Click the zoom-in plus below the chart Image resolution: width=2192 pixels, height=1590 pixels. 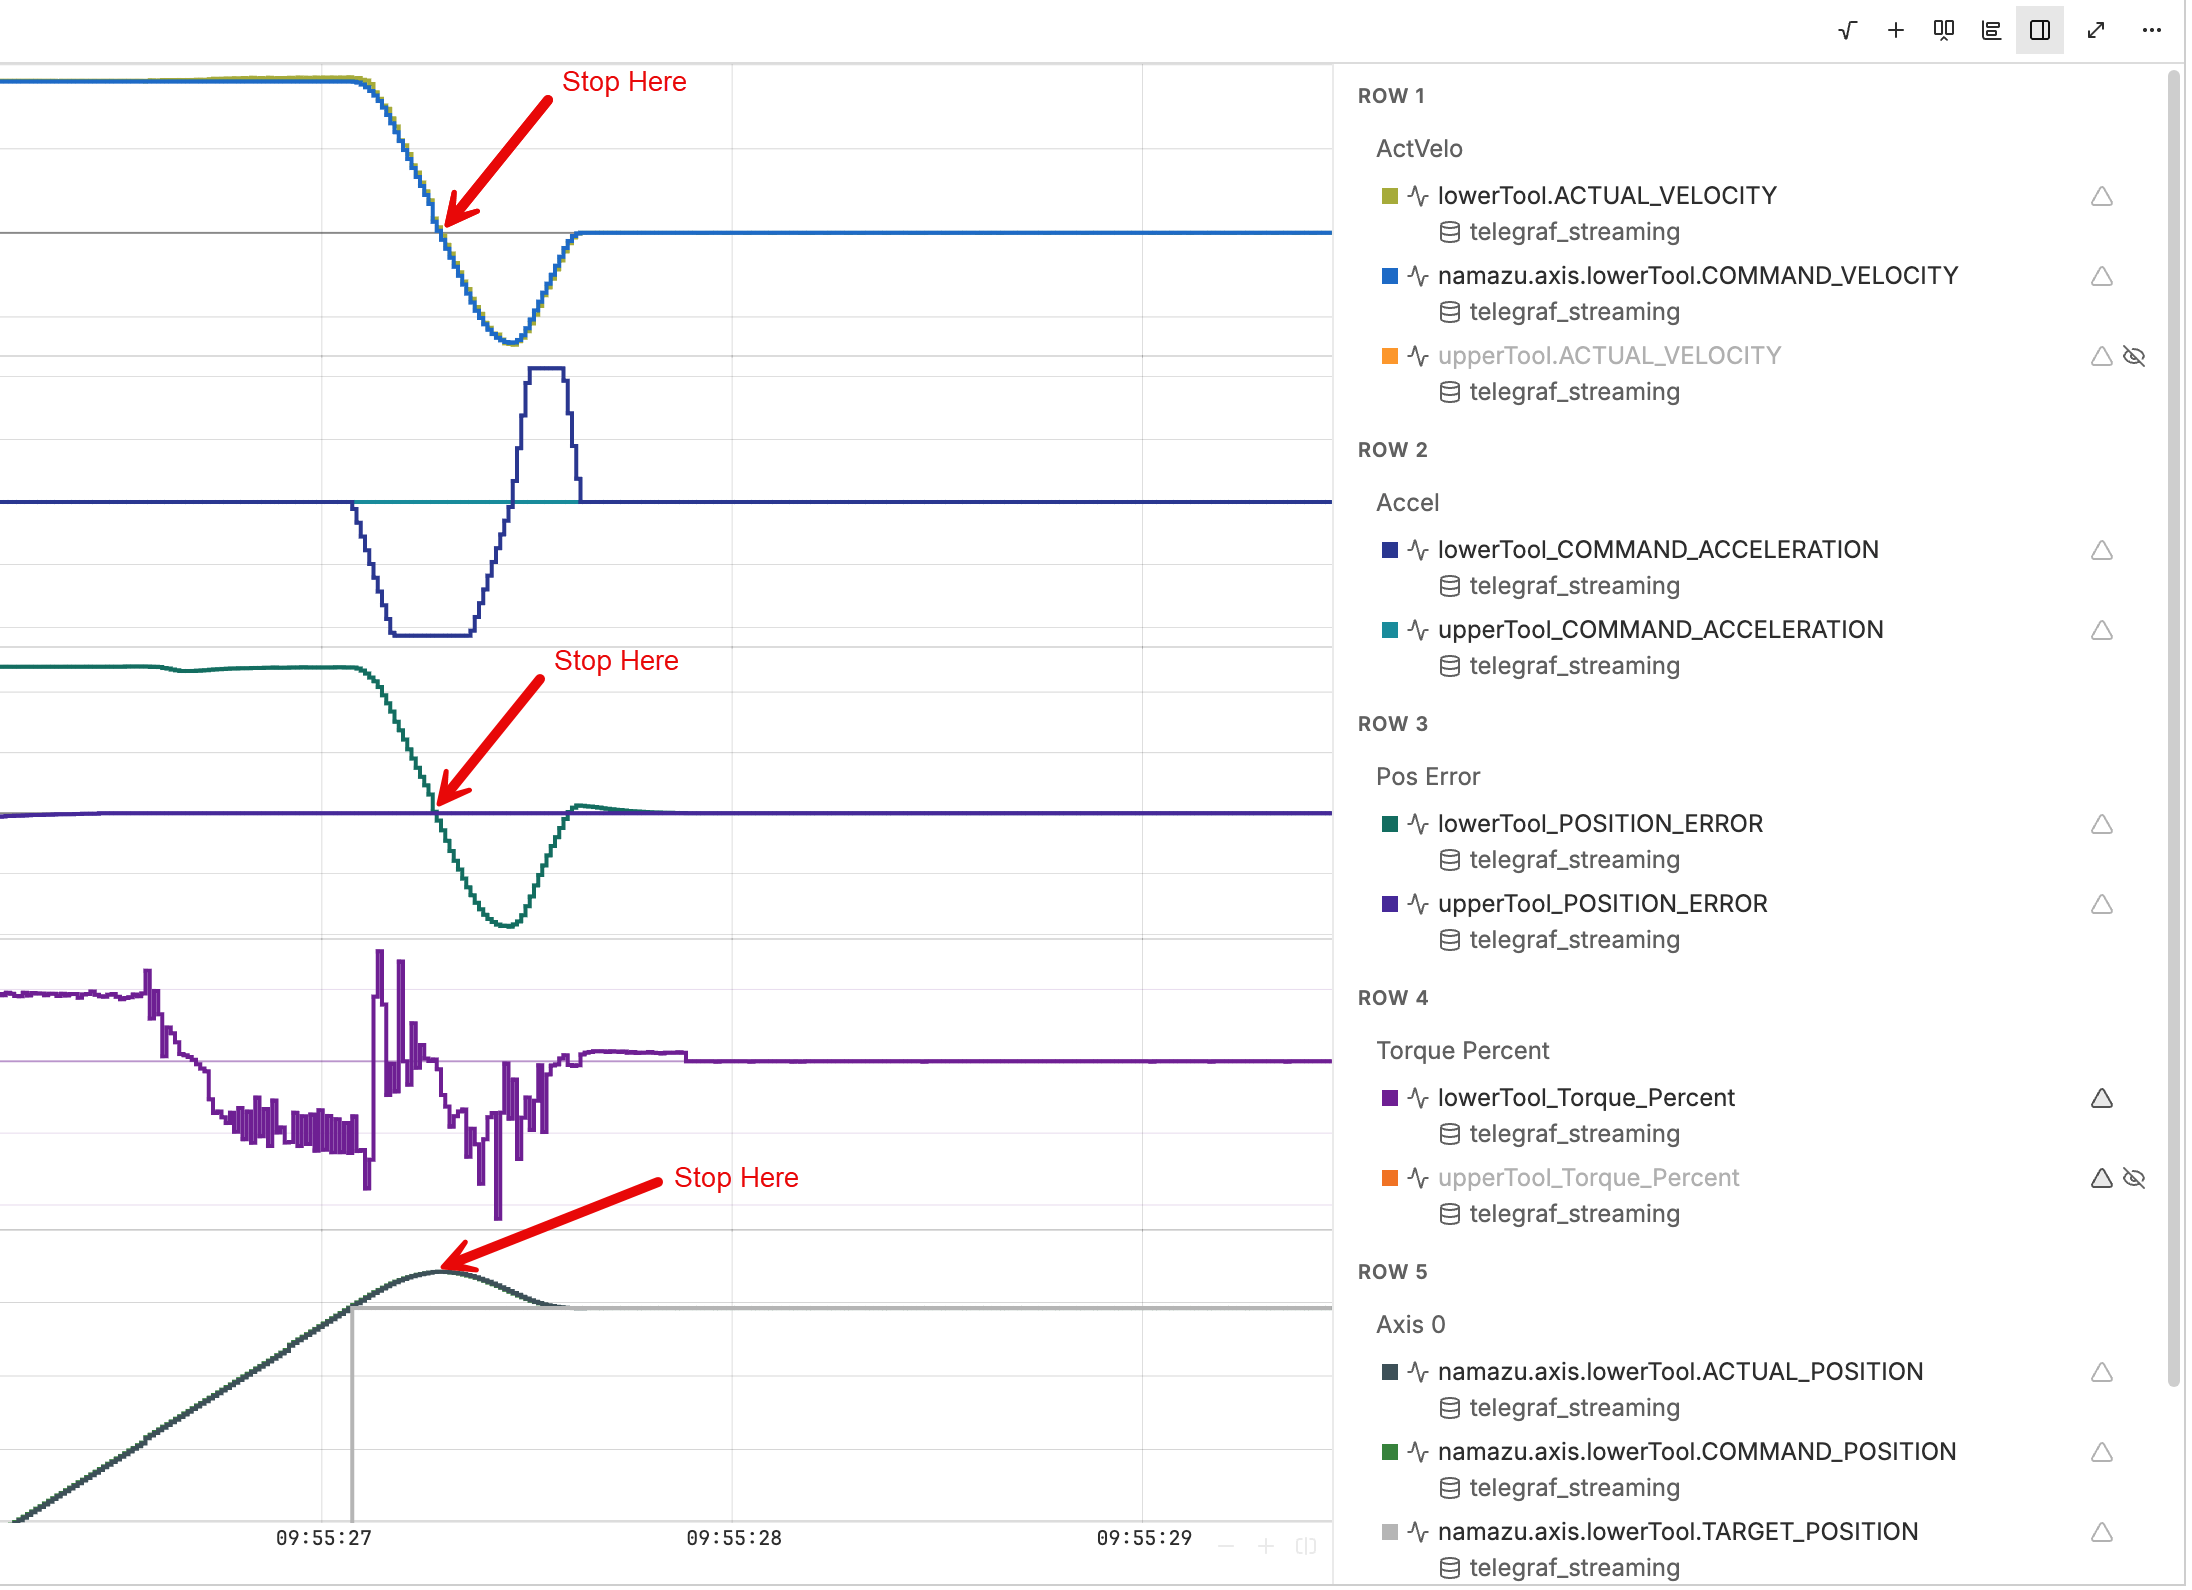[1265, 1546]
